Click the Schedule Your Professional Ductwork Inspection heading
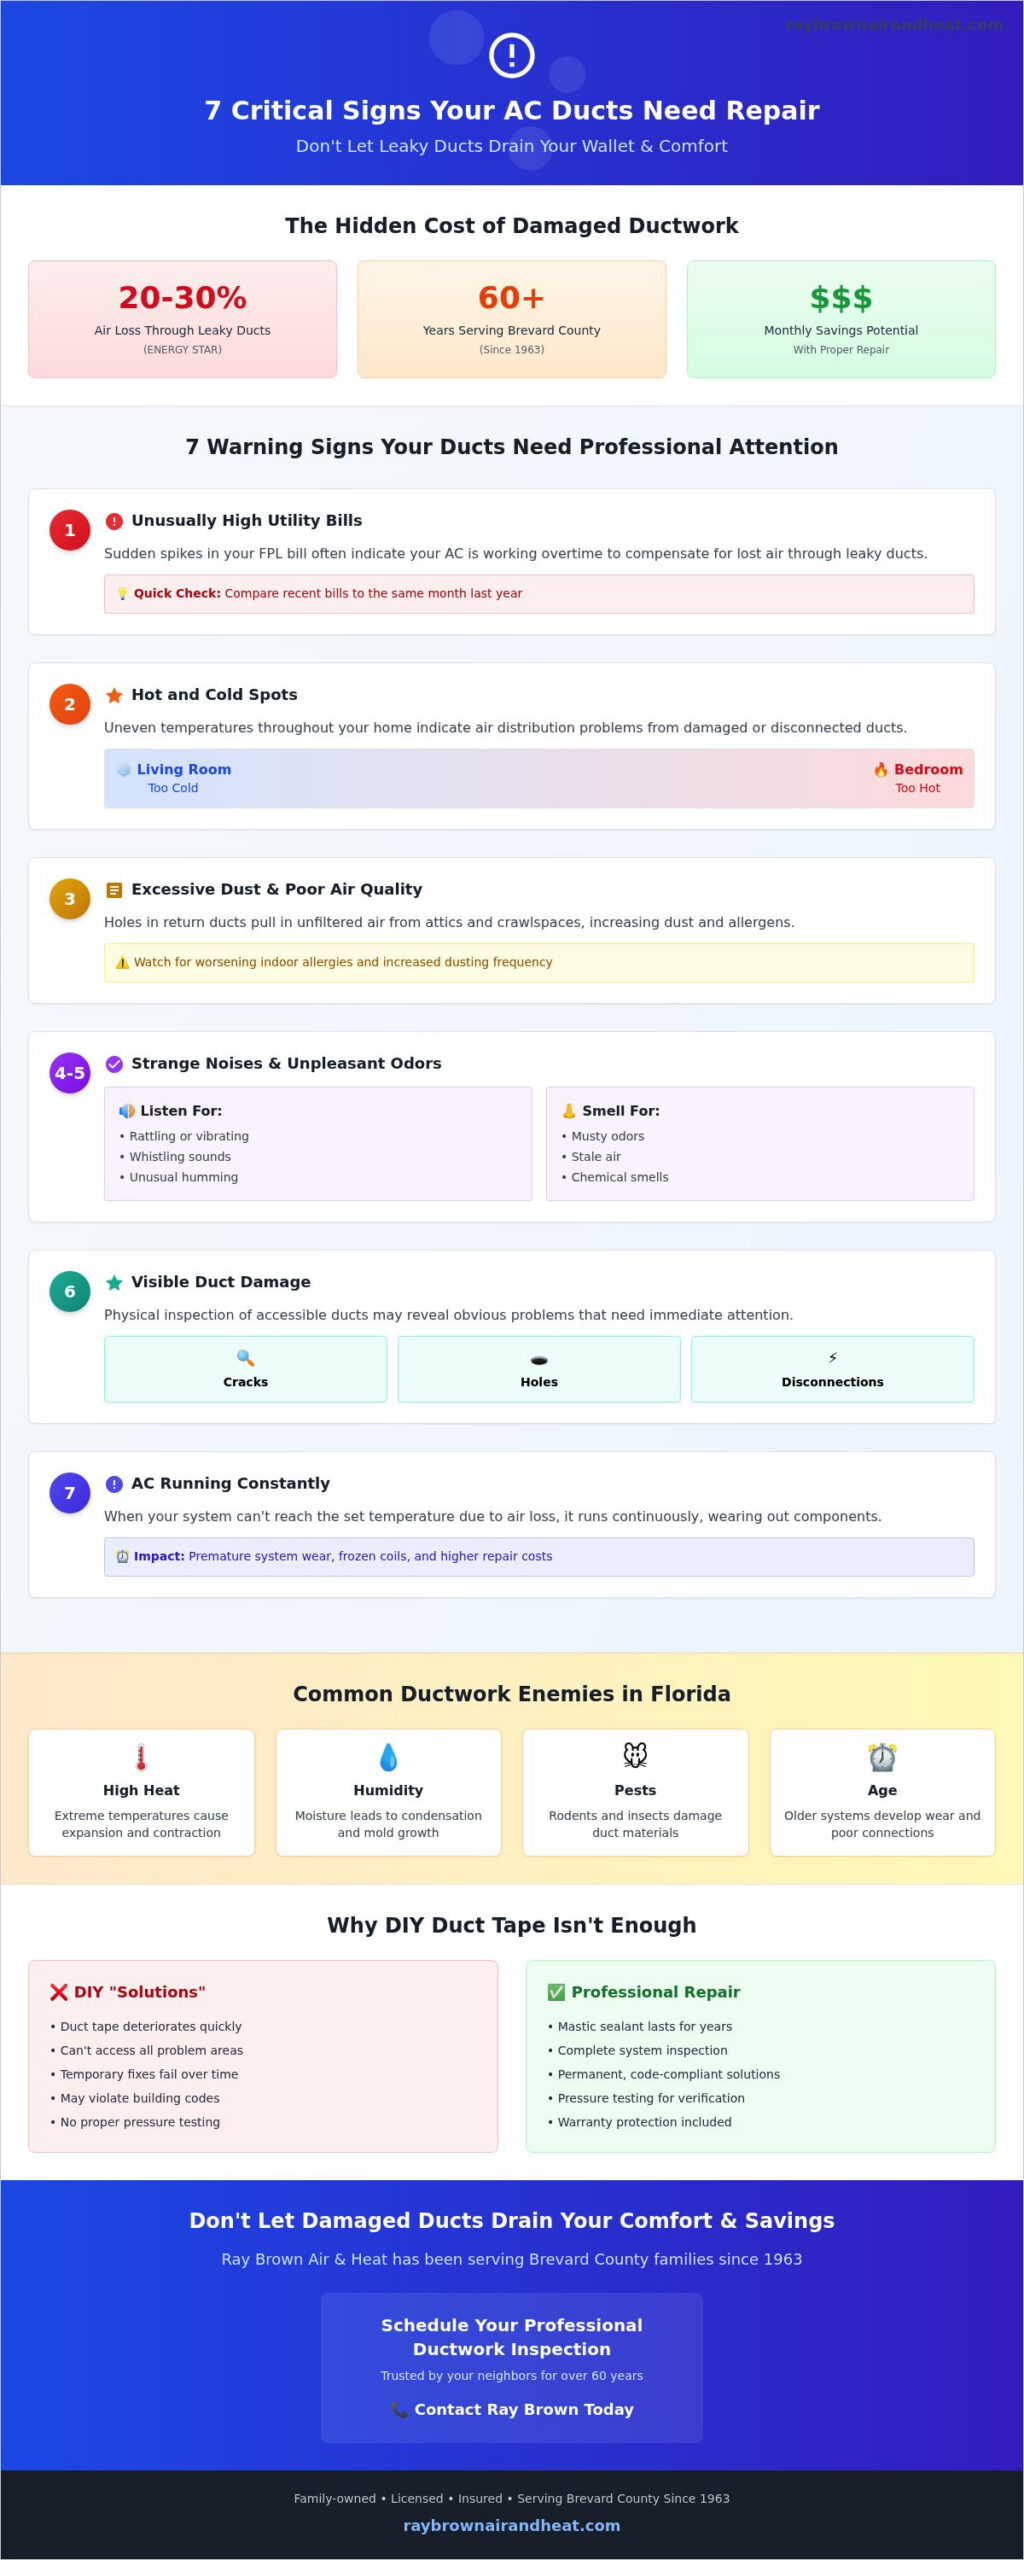The width and height of the screenshot is (1024, 2560). [512, 2337]
